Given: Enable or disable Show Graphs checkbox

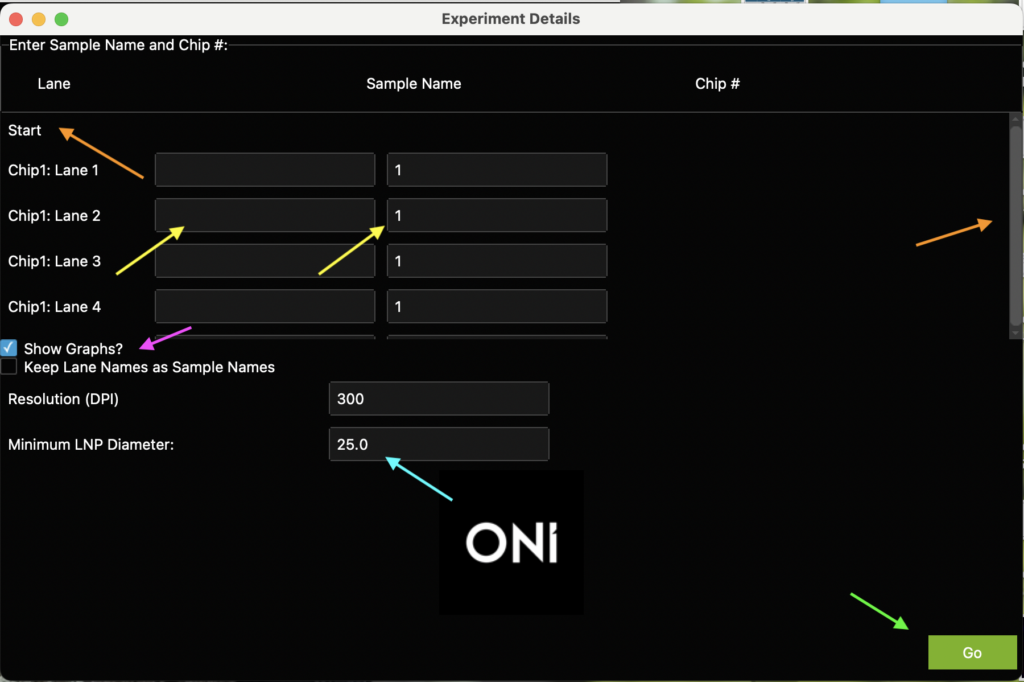Looking at the screenshot, I should click(x=9, y=348).
